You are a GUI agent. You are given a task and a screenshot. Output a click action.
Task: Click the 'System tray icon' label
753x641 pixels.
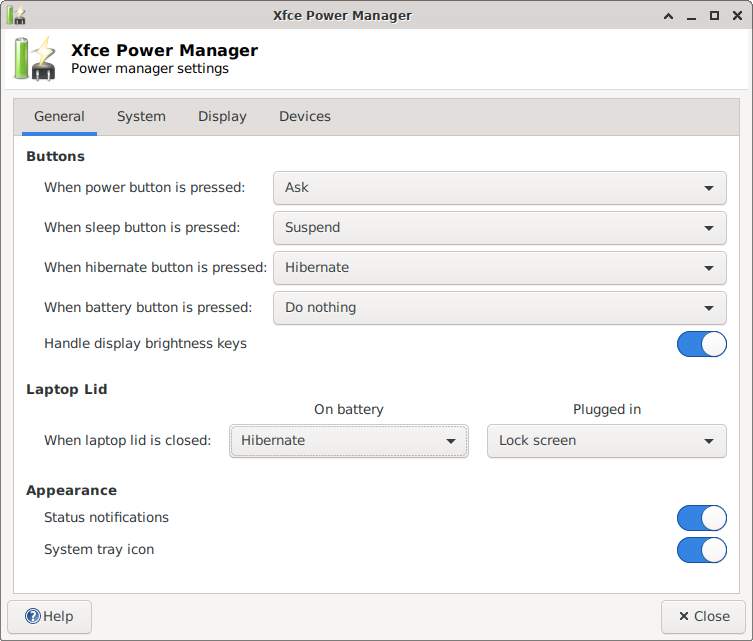(x=99, y=550)
